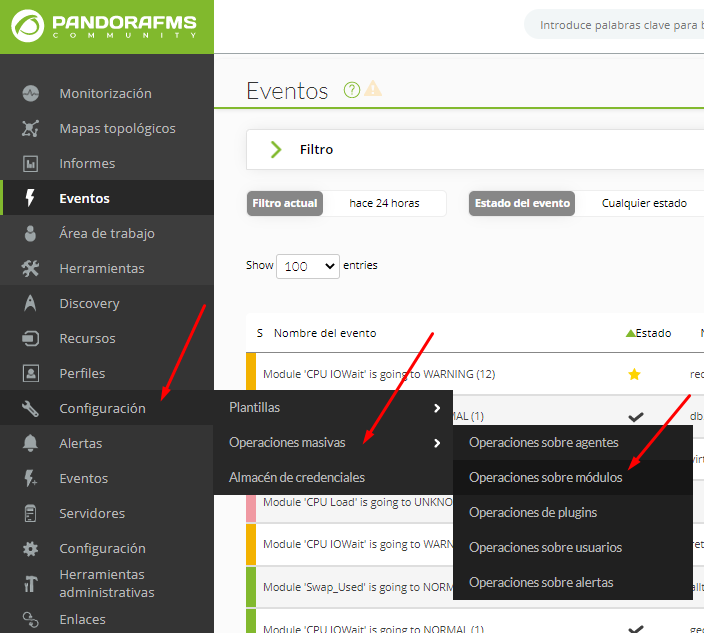Select the Discovery icon in the sidebar

tap(31, 303)
